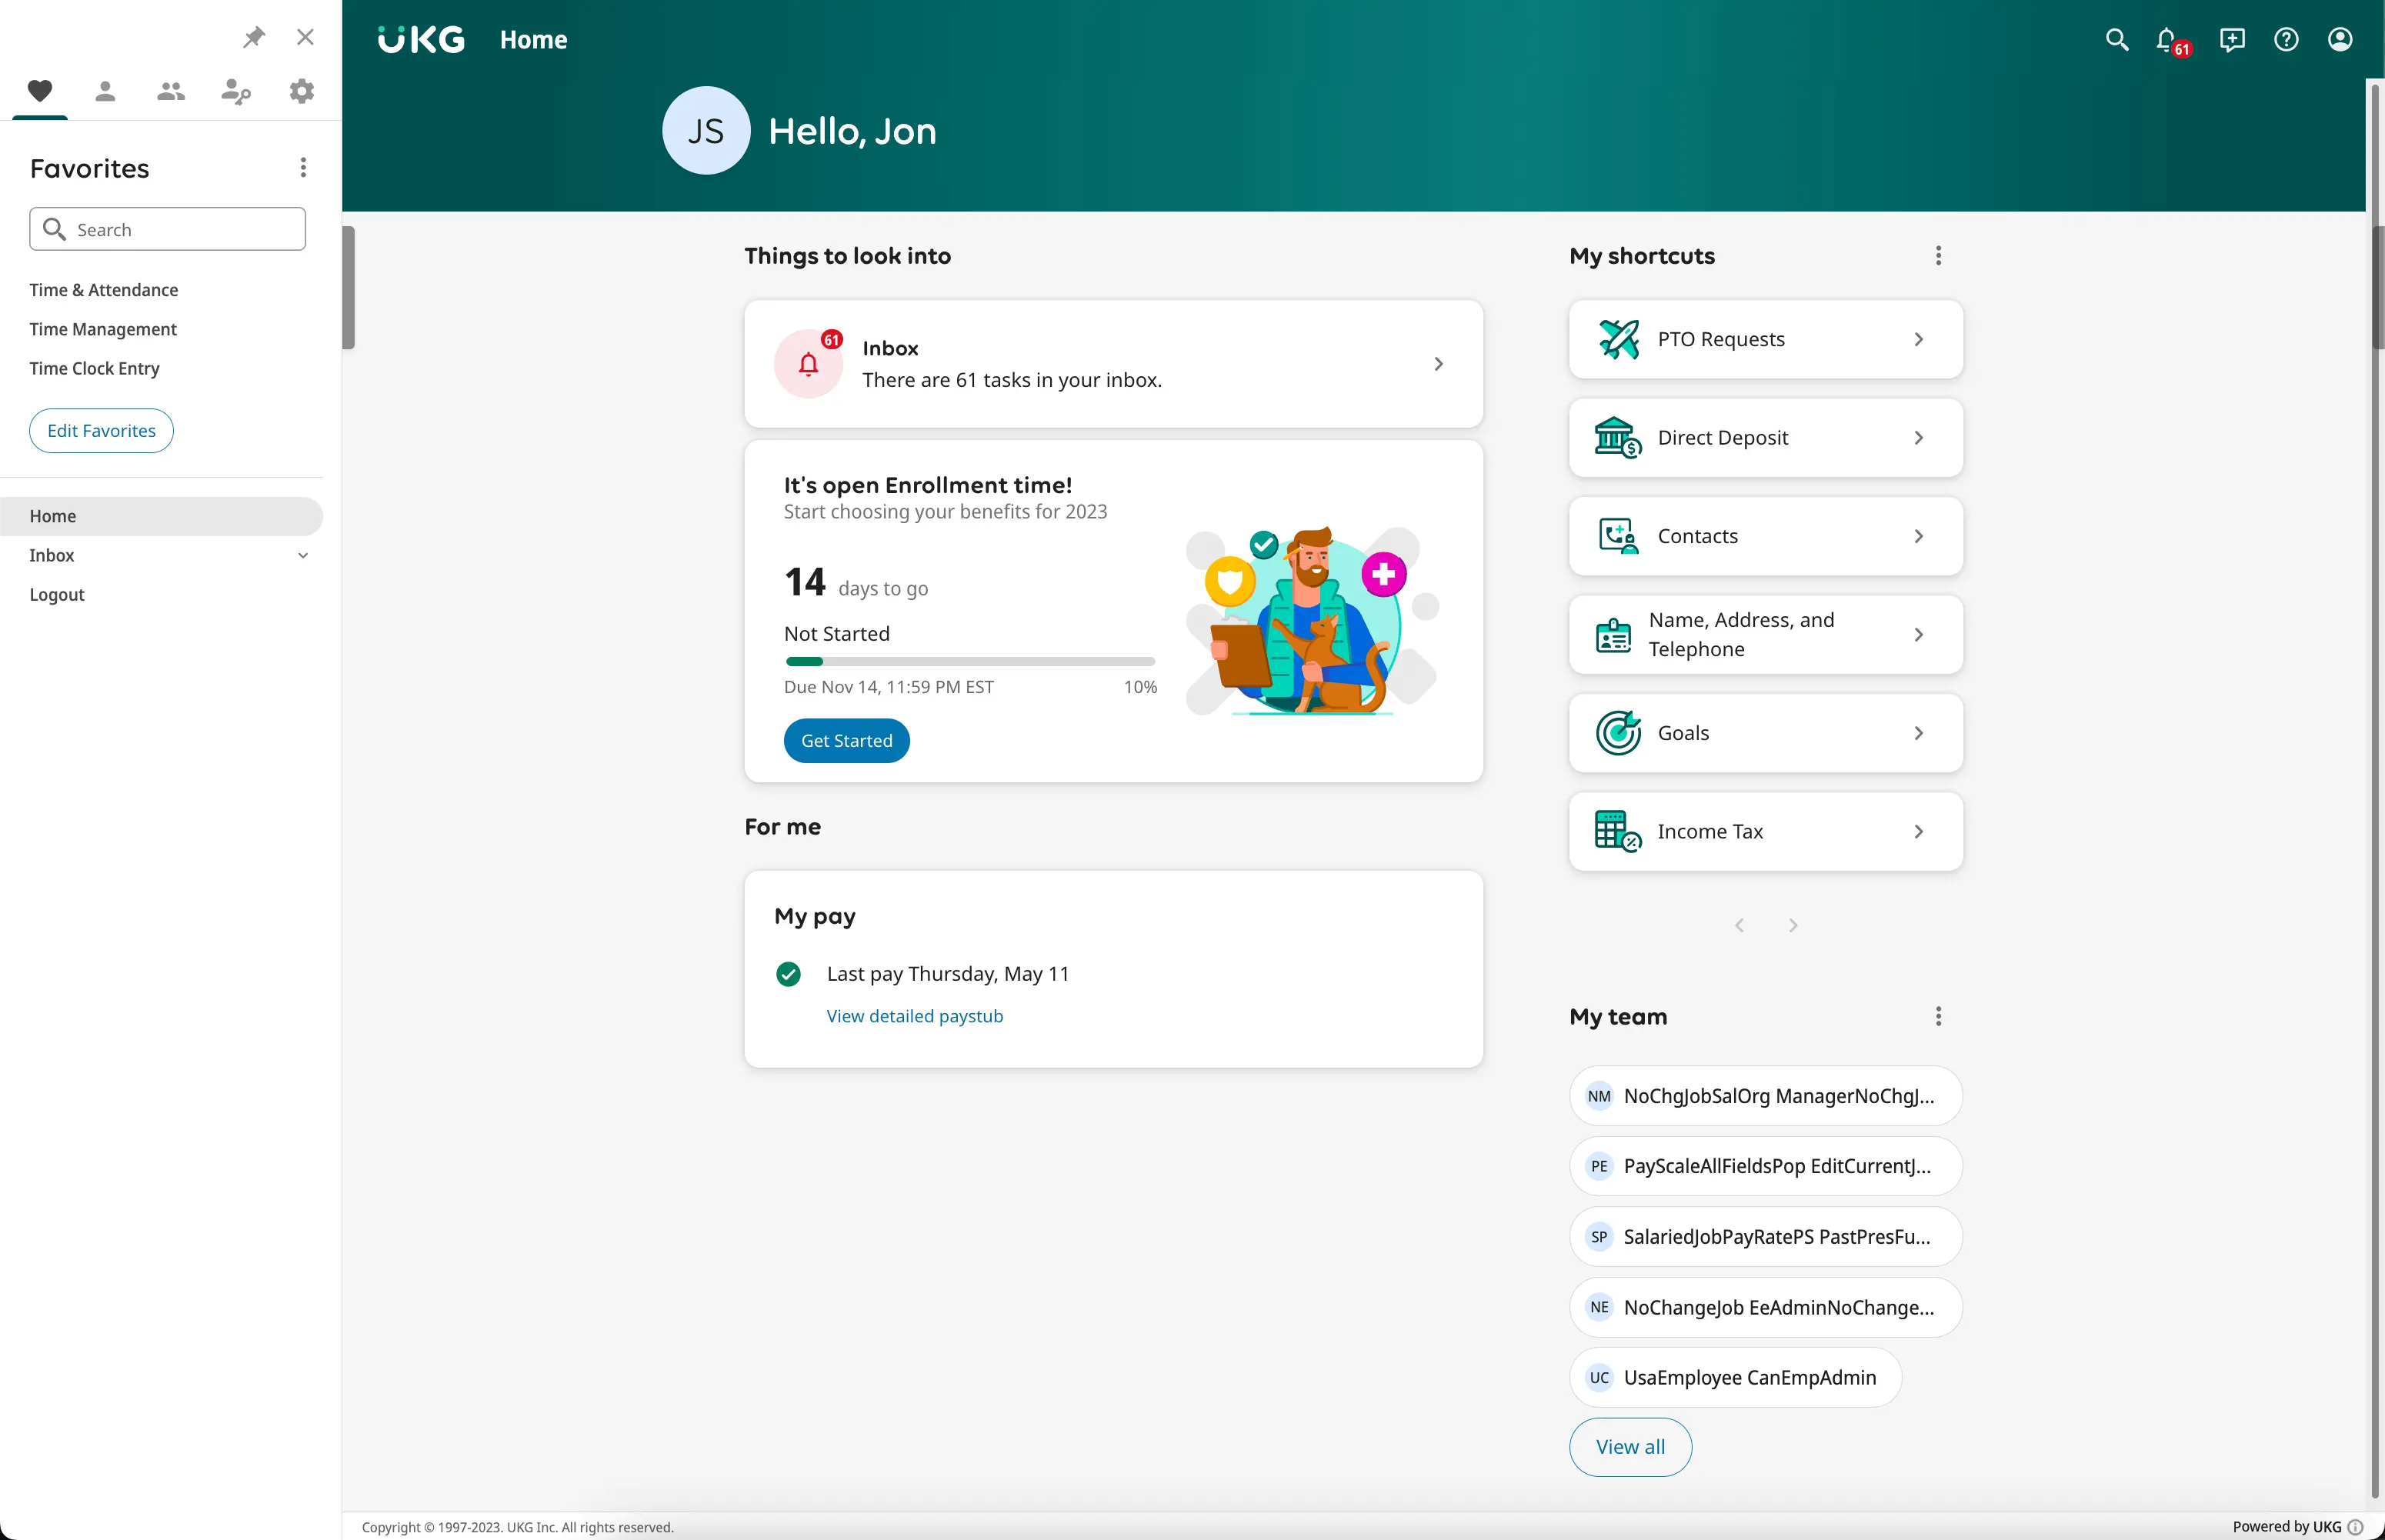Select the heart Favorites tab in sidebar
The width and height of the screenshot is (2385, 1540).
39,91
